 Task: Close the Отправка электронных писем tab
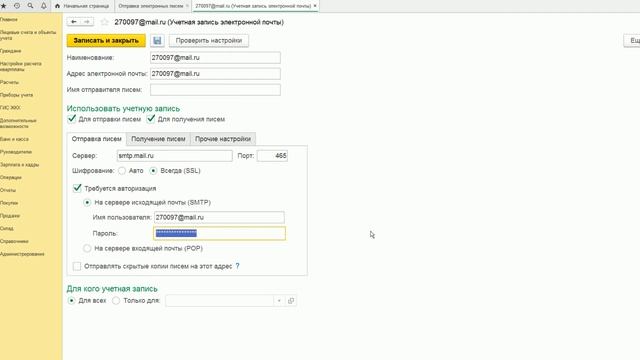187,6
